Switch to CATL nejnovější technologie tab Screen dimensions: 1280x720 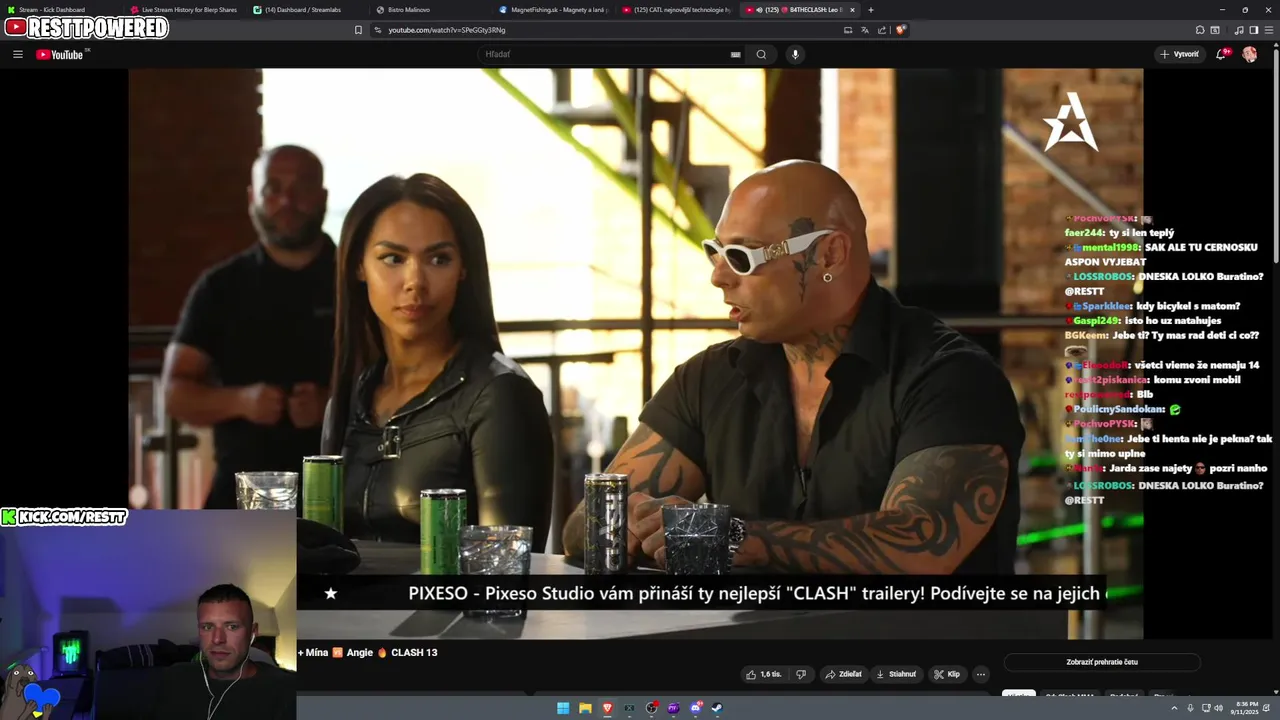click(676, 10)
